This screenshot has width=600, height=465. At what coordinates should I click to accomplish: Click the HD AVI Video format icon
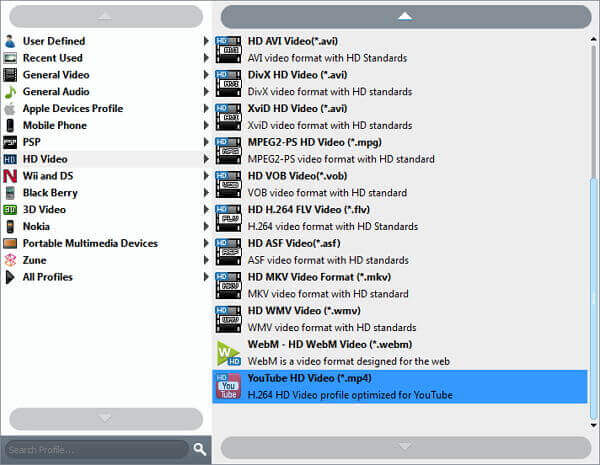coord(228,49)
